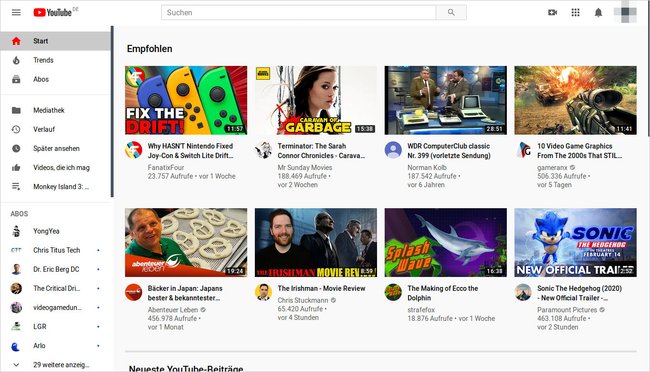Click strafefox channel avatar
Viewport: 650px width, 372px height.
tap(393, 292)
